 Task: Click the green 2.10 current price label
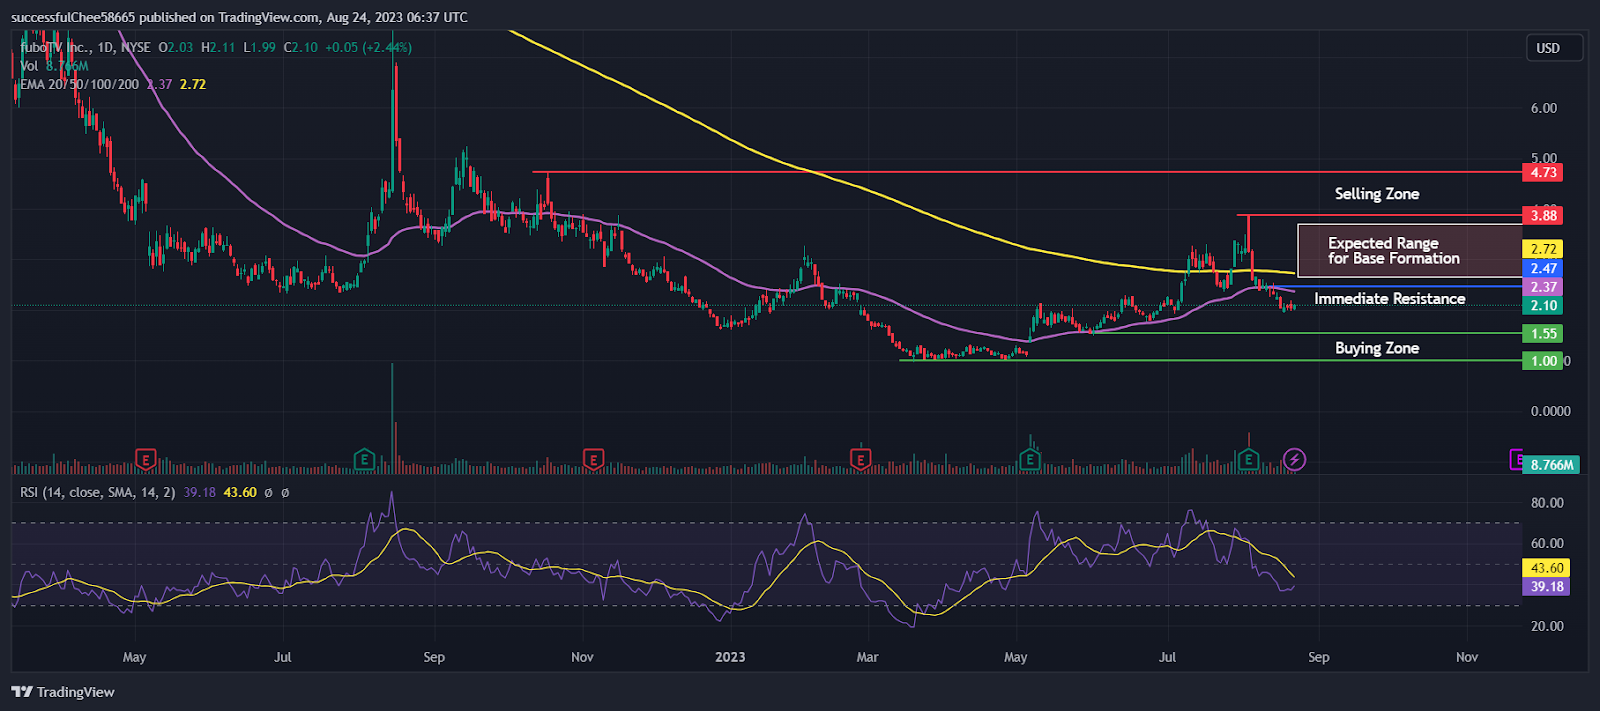1543,306
